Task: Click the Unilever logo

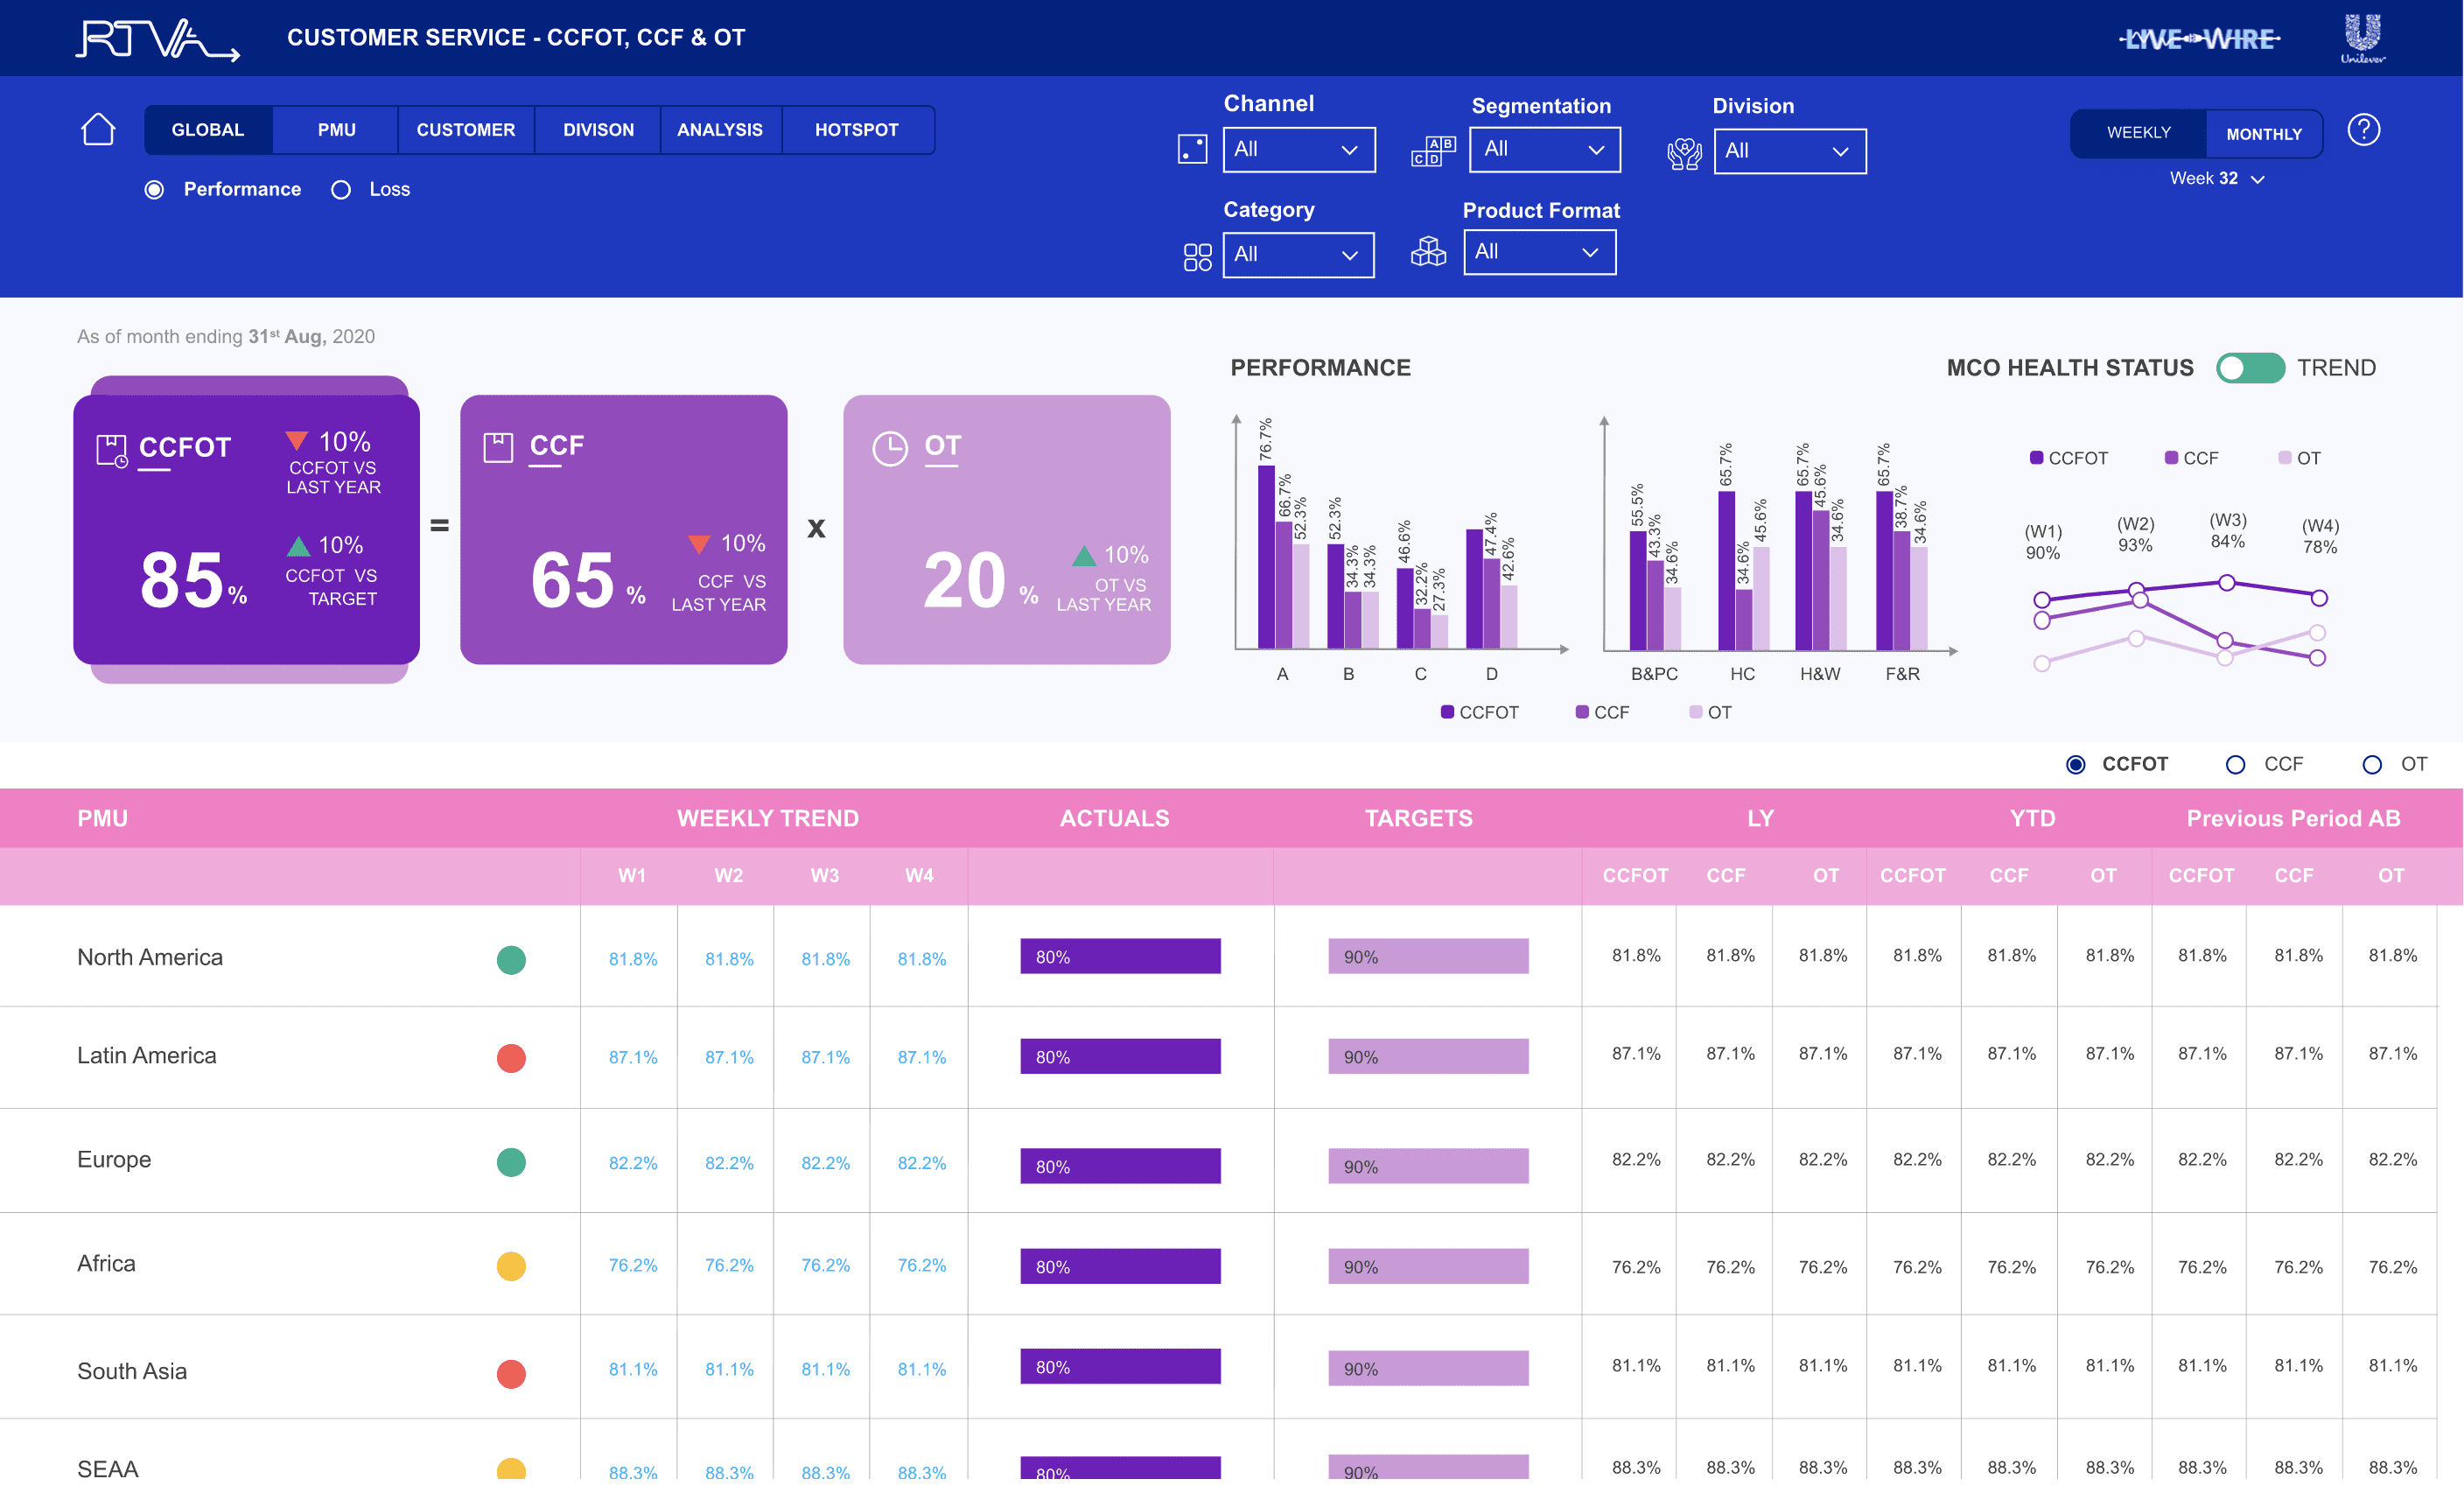Action: pos(2363,39)
